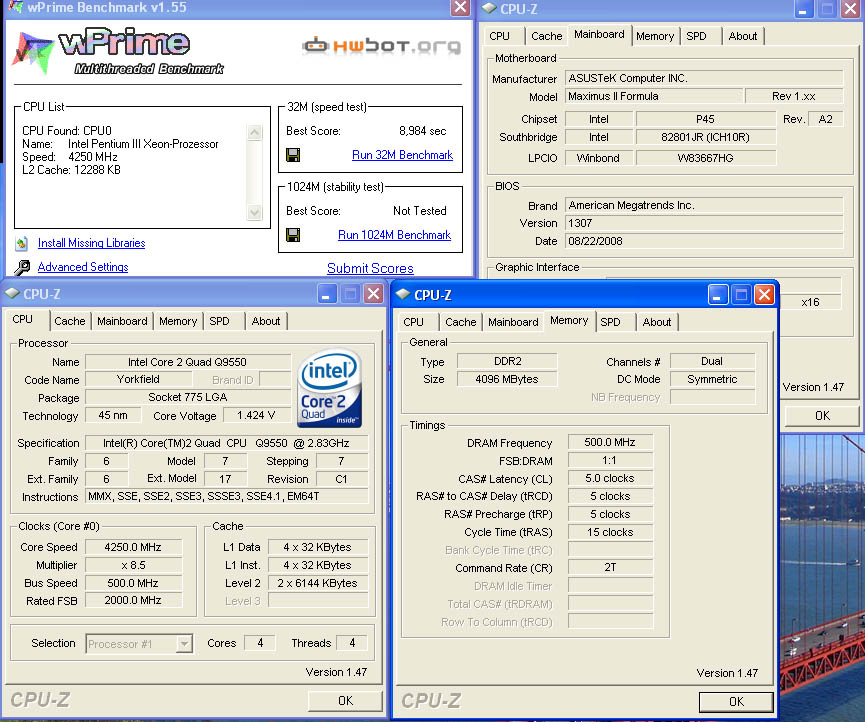This screenshot has height=722, width=865.
Task: Click the Advanced Settings tools icon
Action: pyautogui.click(x=22, y=268)
